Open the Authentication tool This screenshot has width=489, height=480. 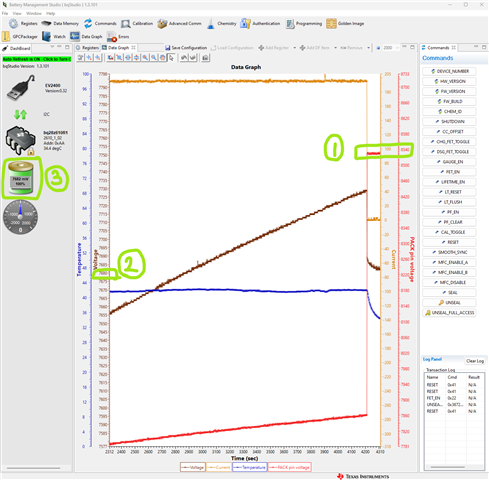(x=260, y=24)
